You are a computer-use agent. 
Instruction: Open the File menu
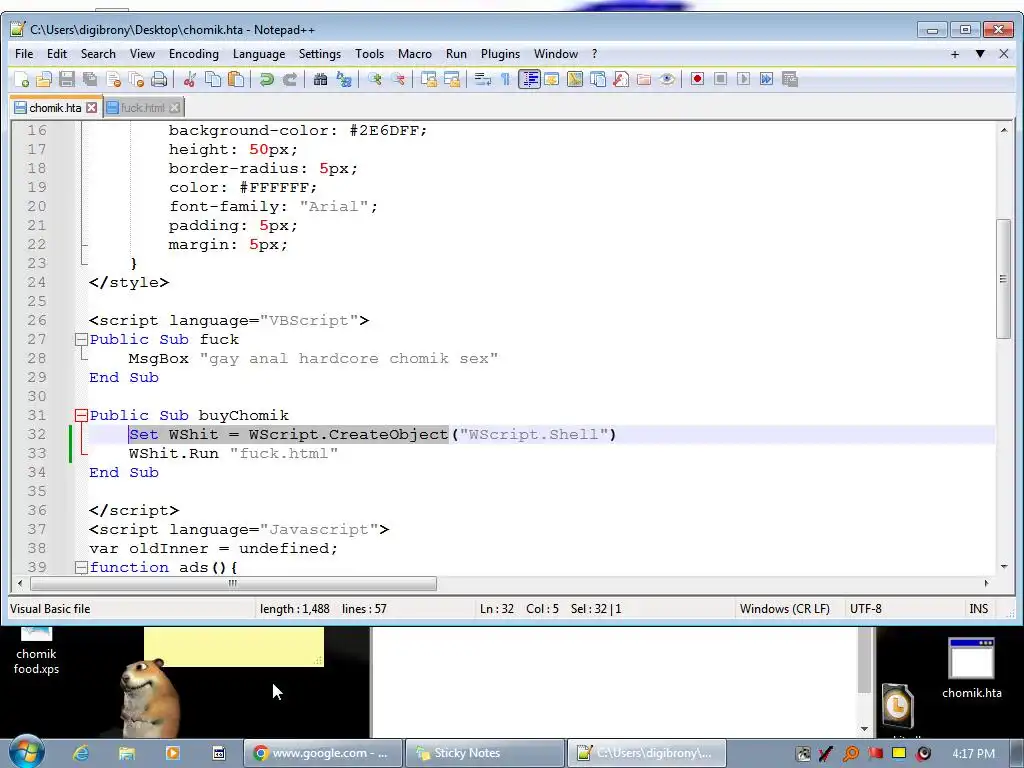24,54
